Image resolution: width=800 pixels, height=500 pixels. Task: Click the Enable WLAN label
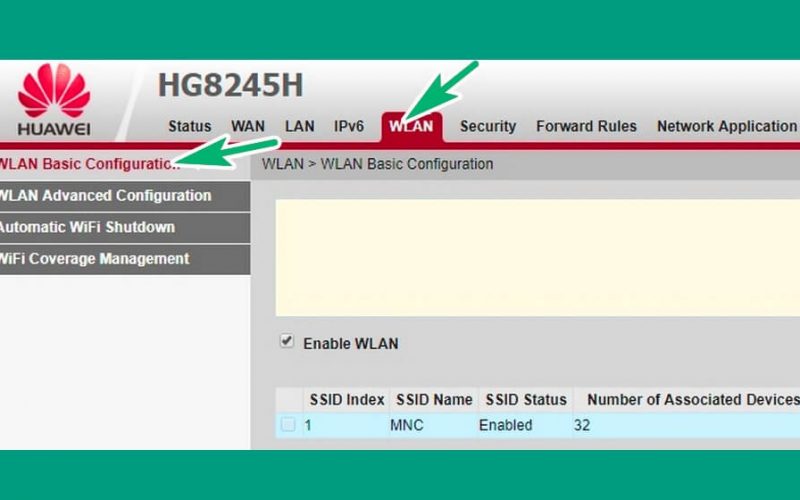tap(351, 344)
